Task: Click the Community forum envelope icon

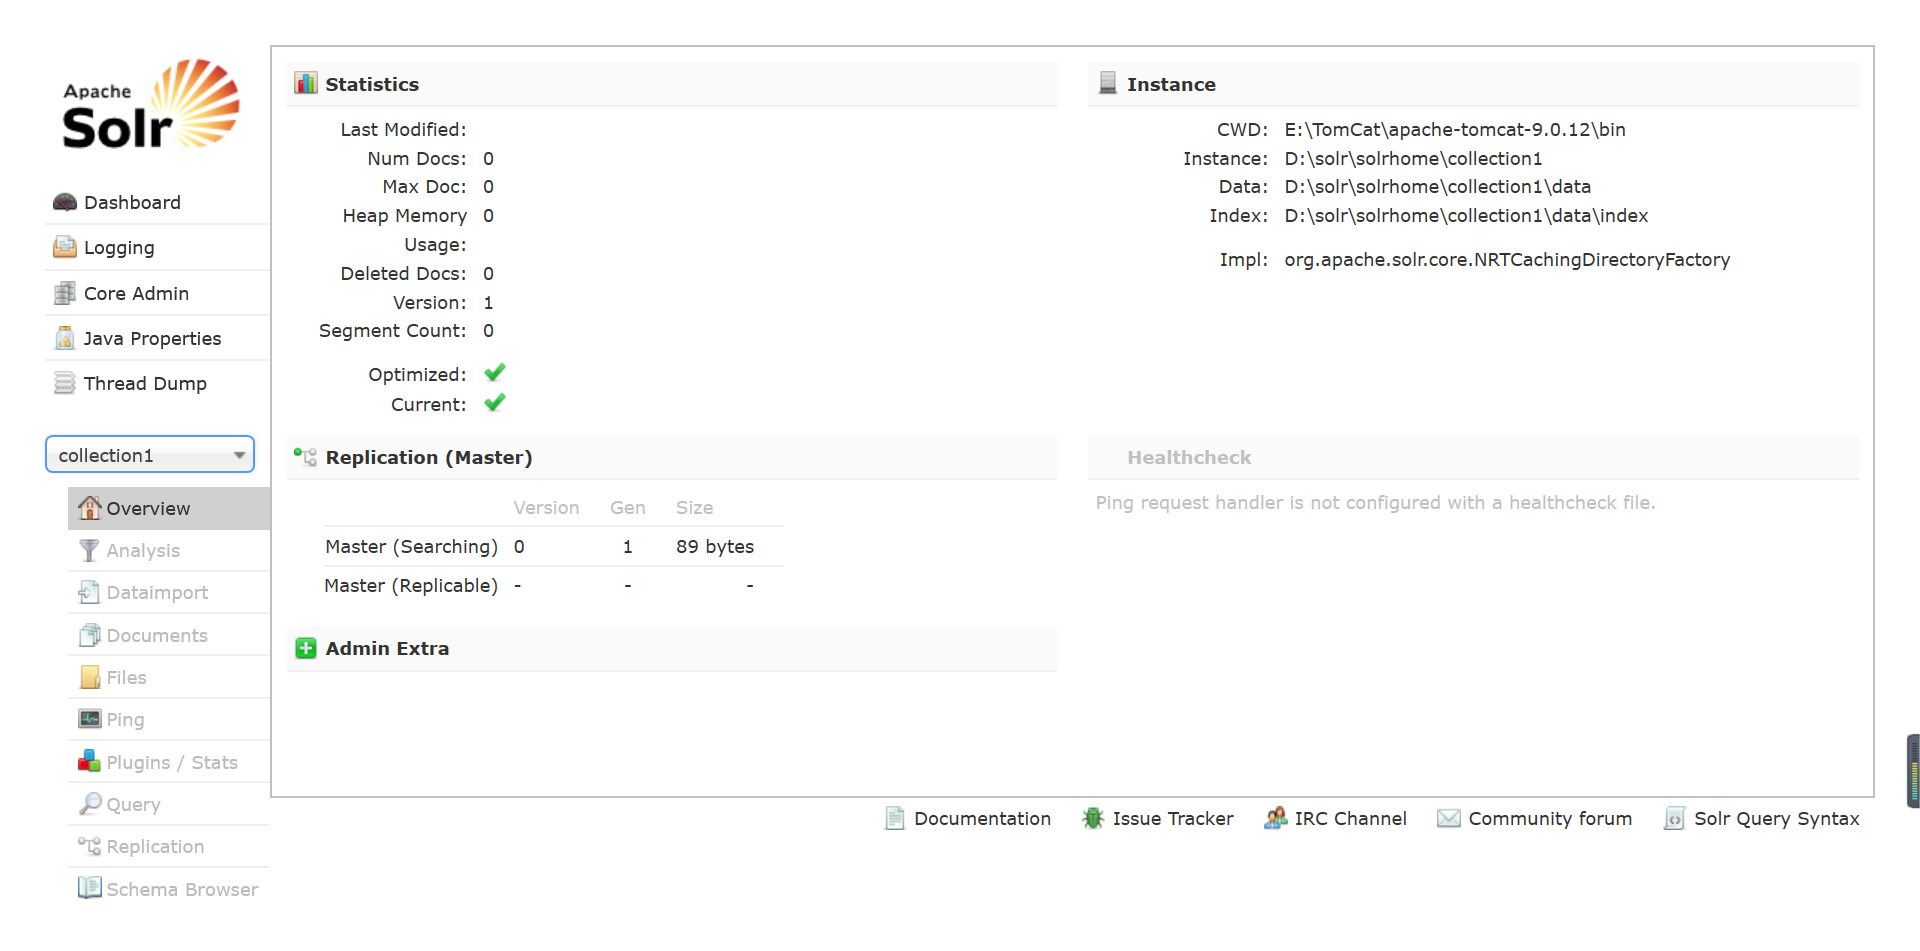Action: [x=1448, y=818]
